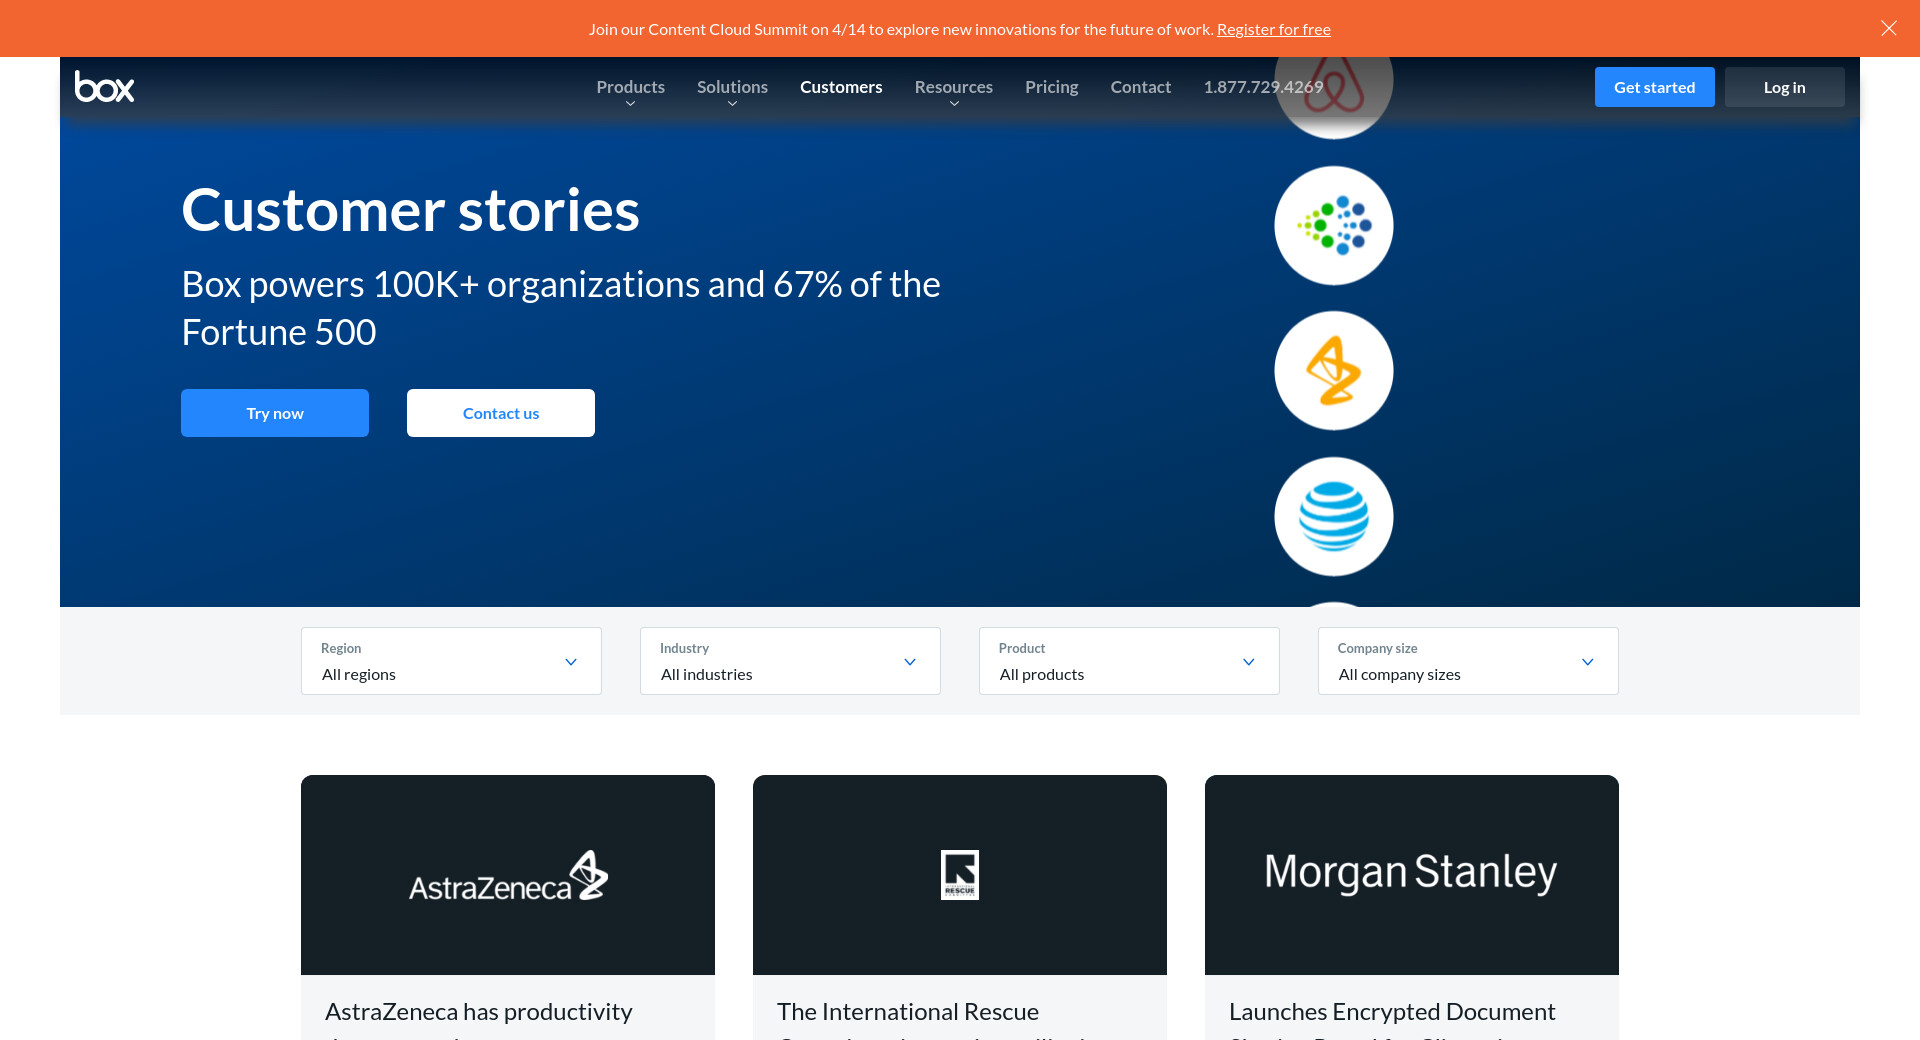This screenshot has height=1040, width=1920.
Task: Expand the Region filter dropdown
Action: coord(451,661)
